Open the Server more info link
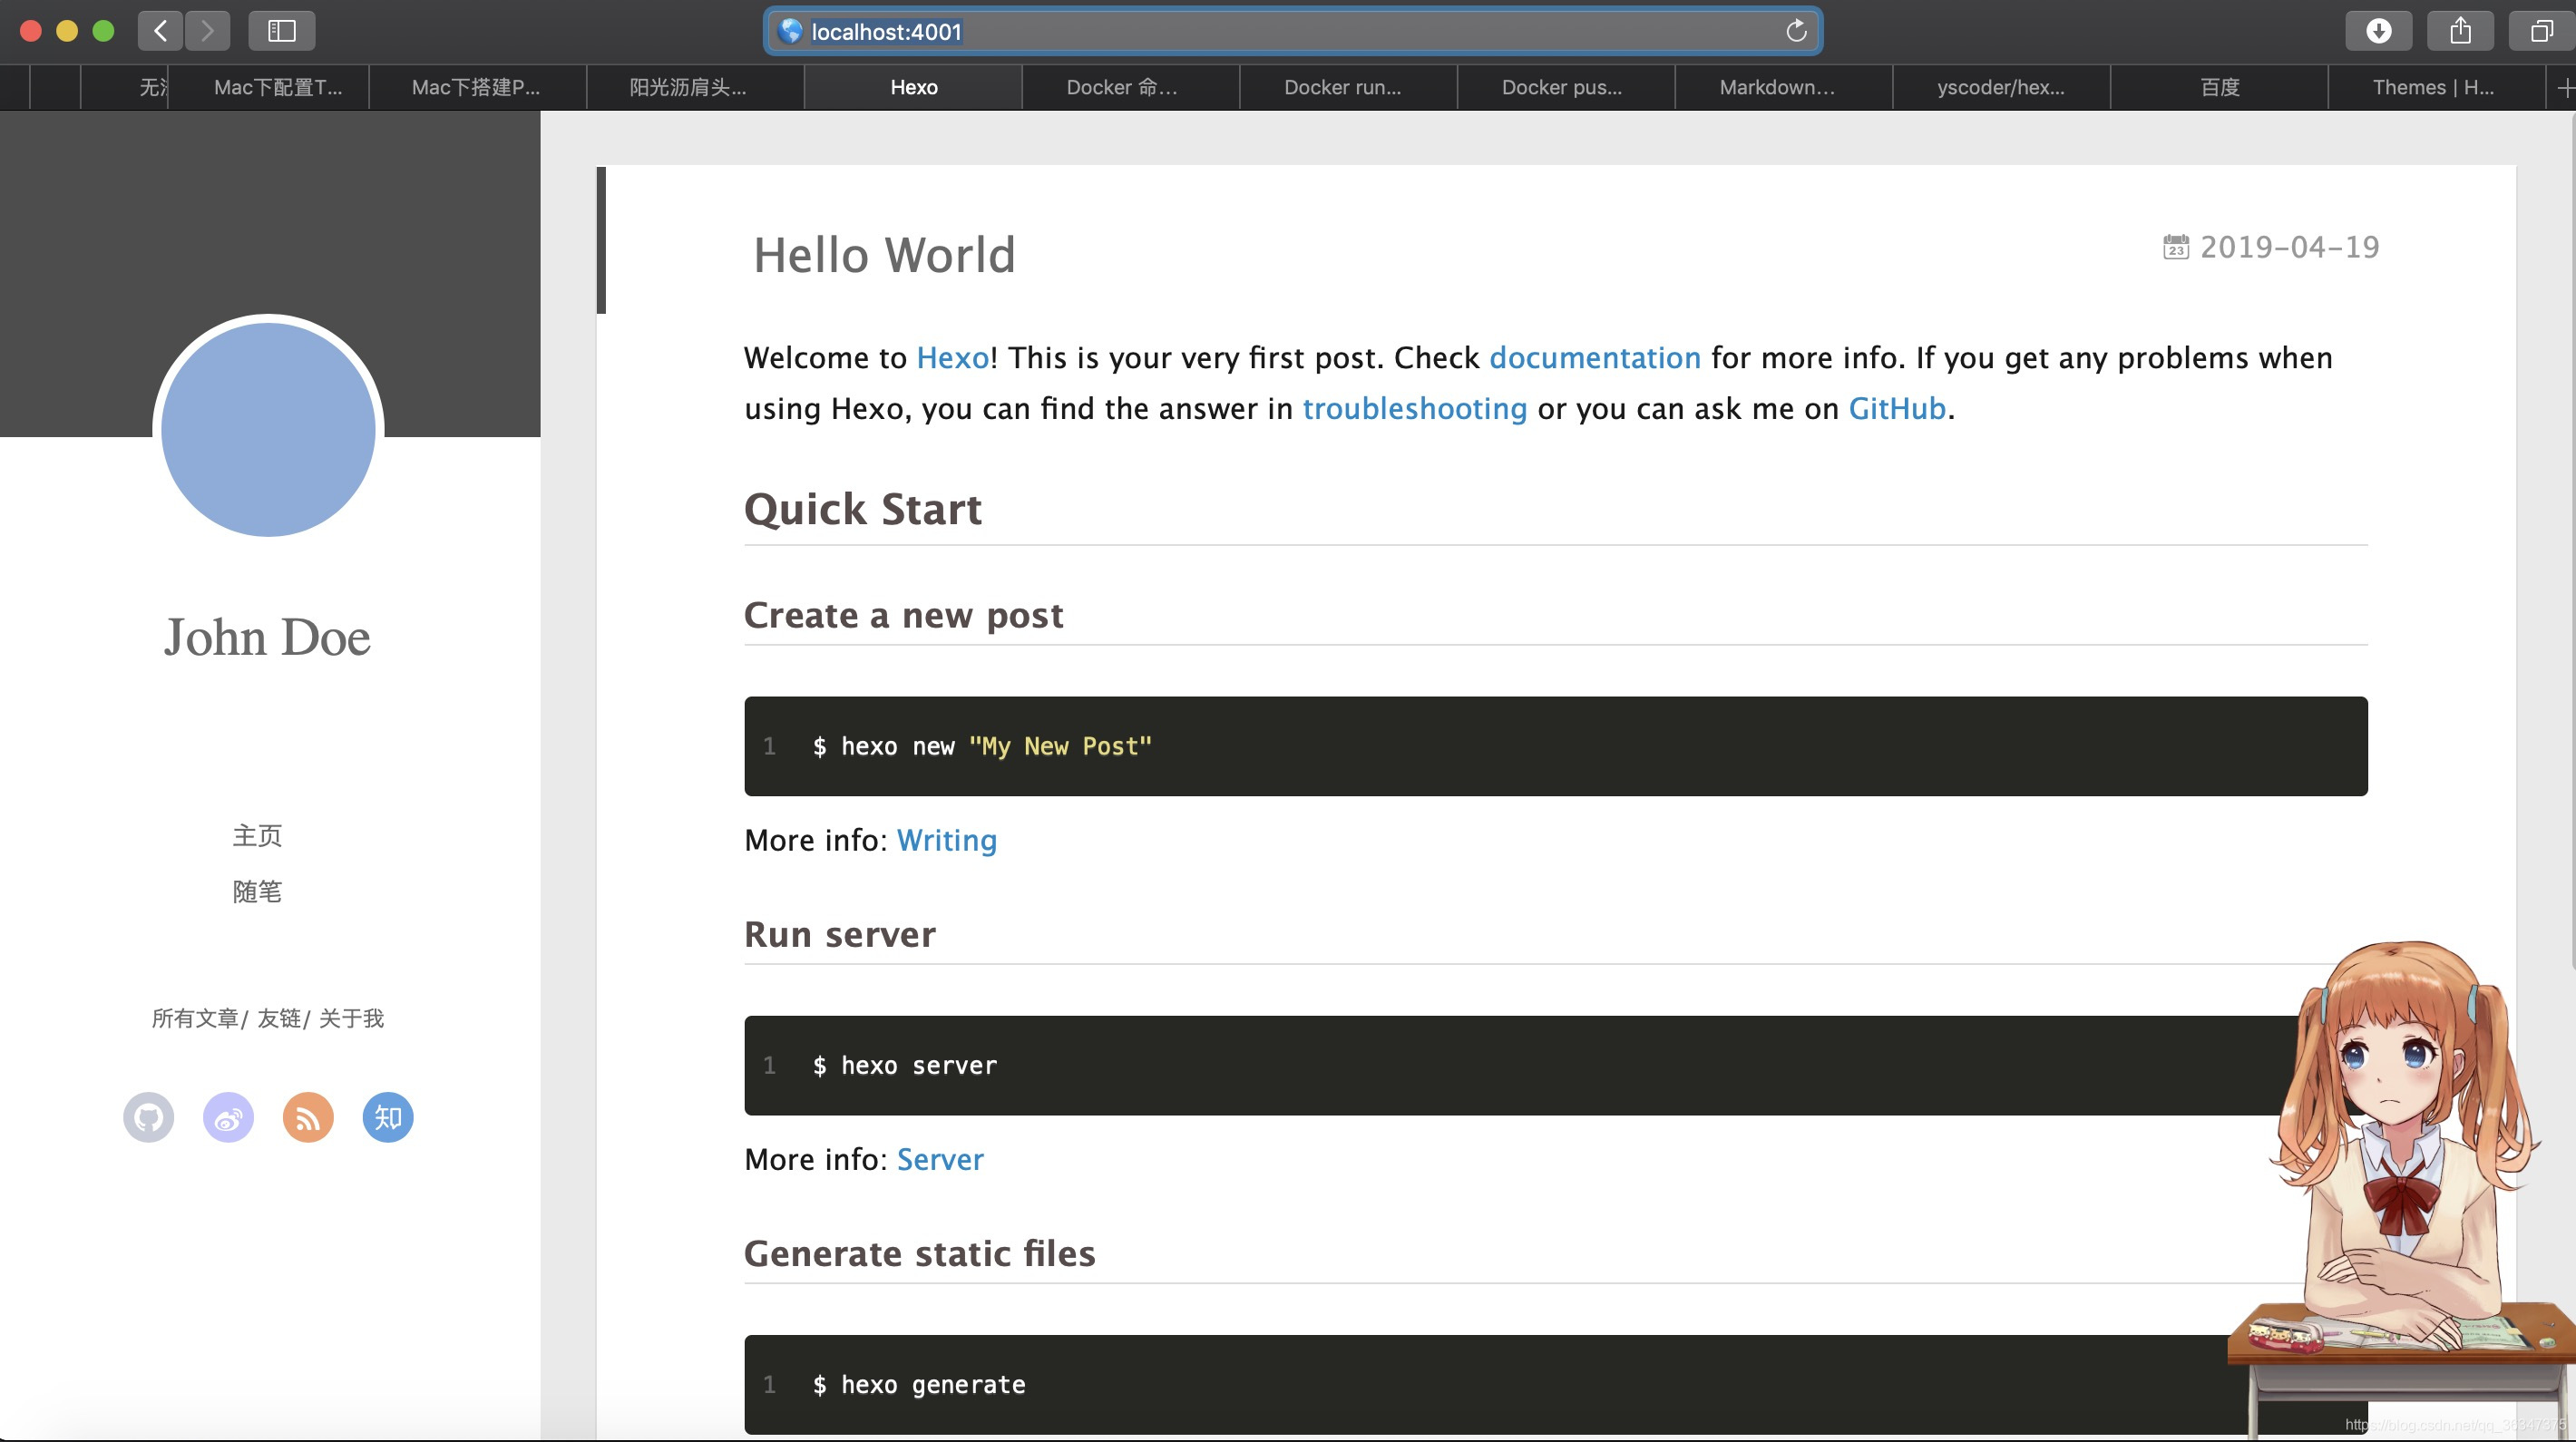 coord(940,1160)
